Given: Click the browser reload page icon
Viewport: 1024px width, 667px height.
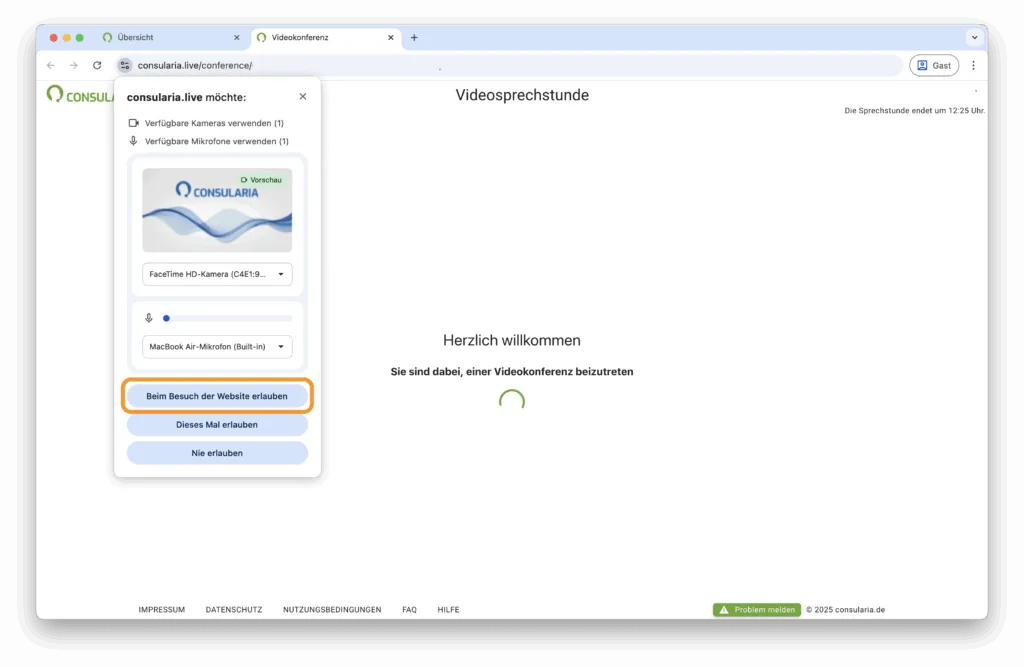Looking at the screenshot, I should [97, 65].
